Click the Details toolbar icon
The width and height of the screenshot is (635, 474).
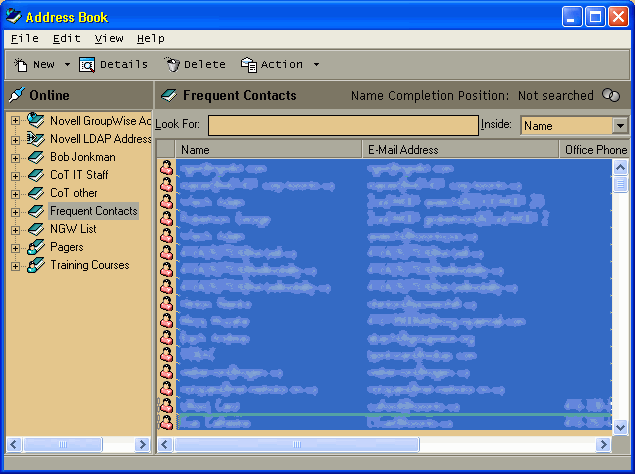87,64
